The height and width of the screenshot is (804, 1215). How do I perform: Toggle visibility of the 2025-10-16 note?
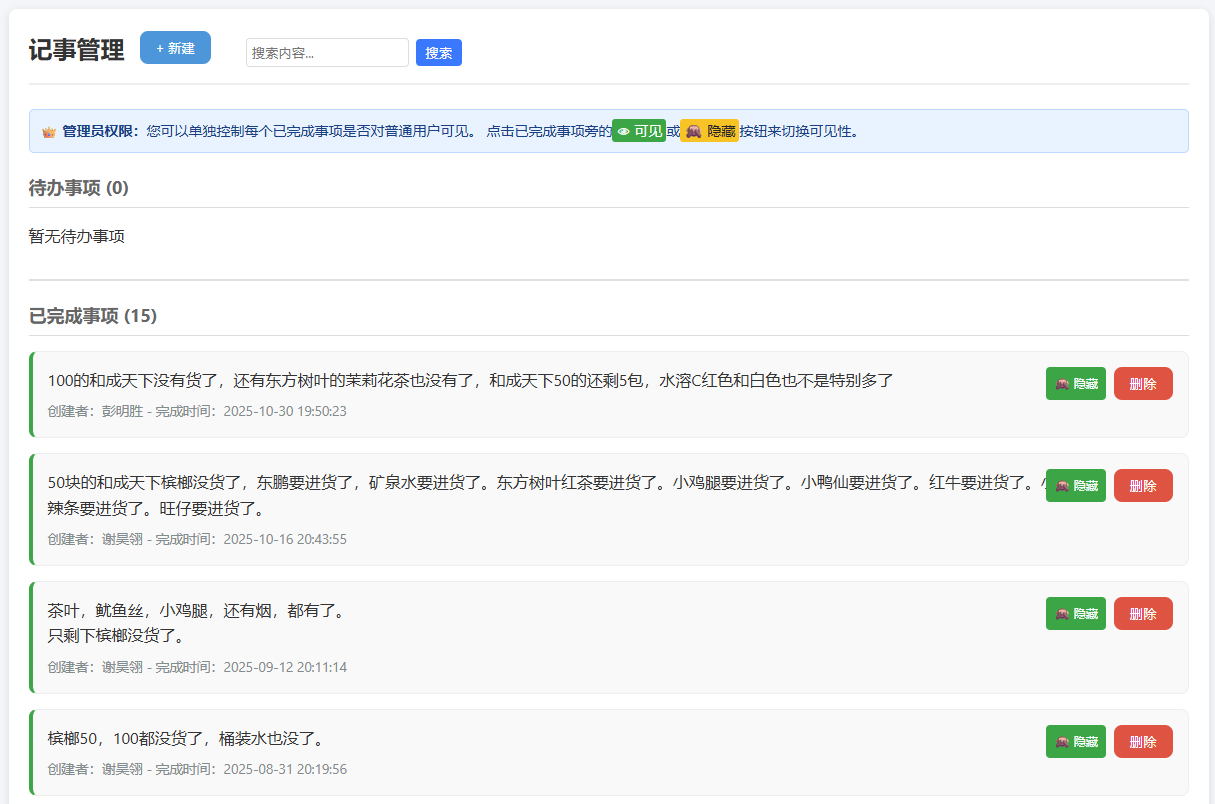click(x=1075, y=486)
